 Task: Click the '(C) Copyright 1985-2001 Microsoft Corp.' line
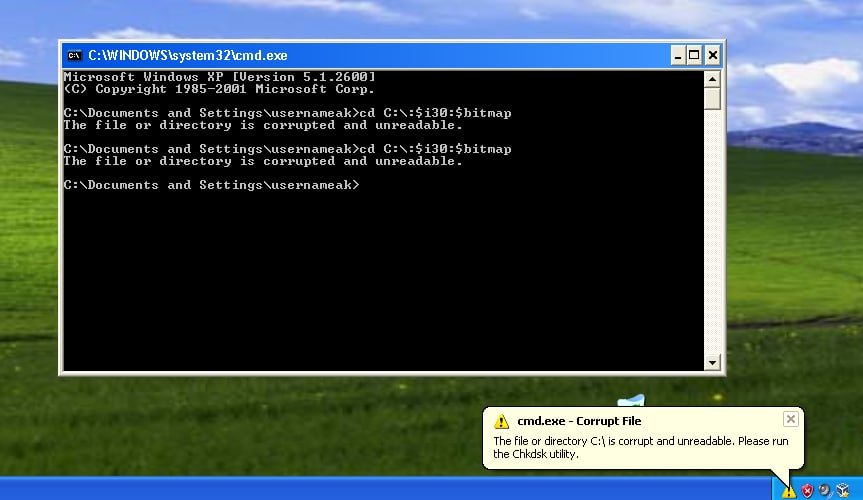[219, 89]
